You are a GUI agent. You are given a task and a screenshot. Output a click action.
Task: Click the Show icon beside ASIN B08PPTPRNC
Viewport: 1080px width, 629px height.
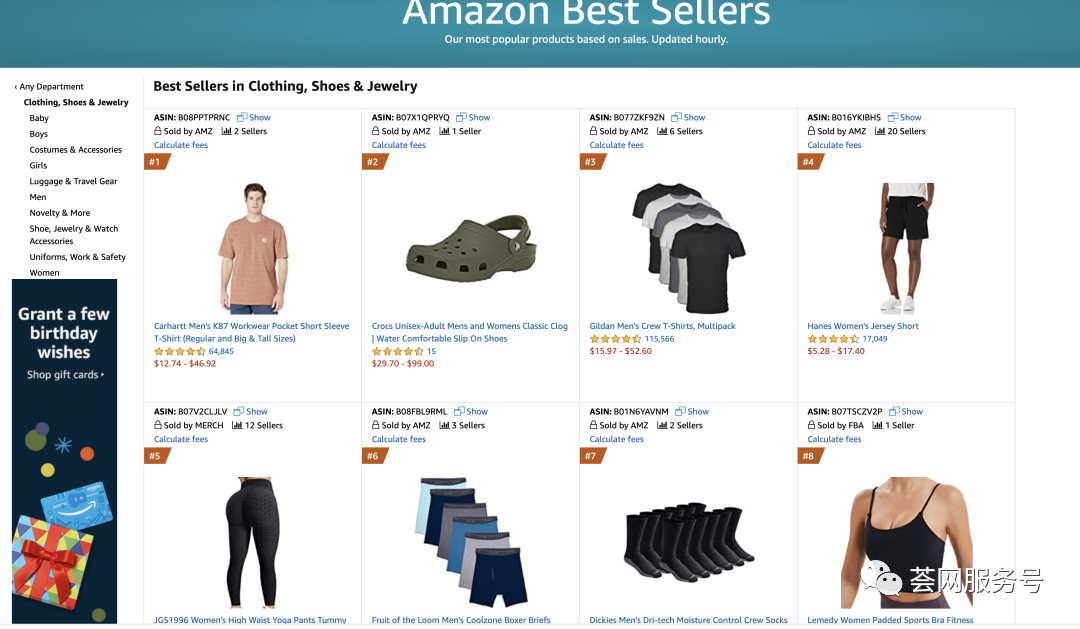[242, 117]
